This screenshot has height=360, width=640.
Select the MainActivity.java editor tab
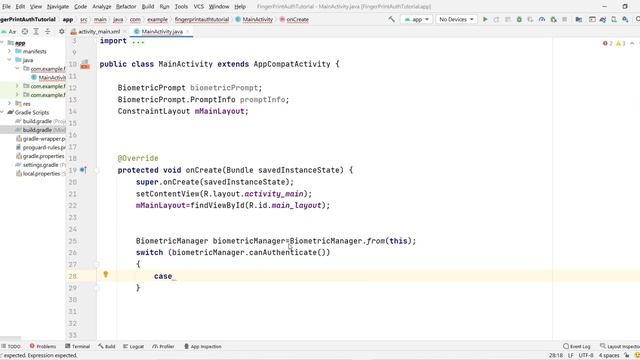162,31
